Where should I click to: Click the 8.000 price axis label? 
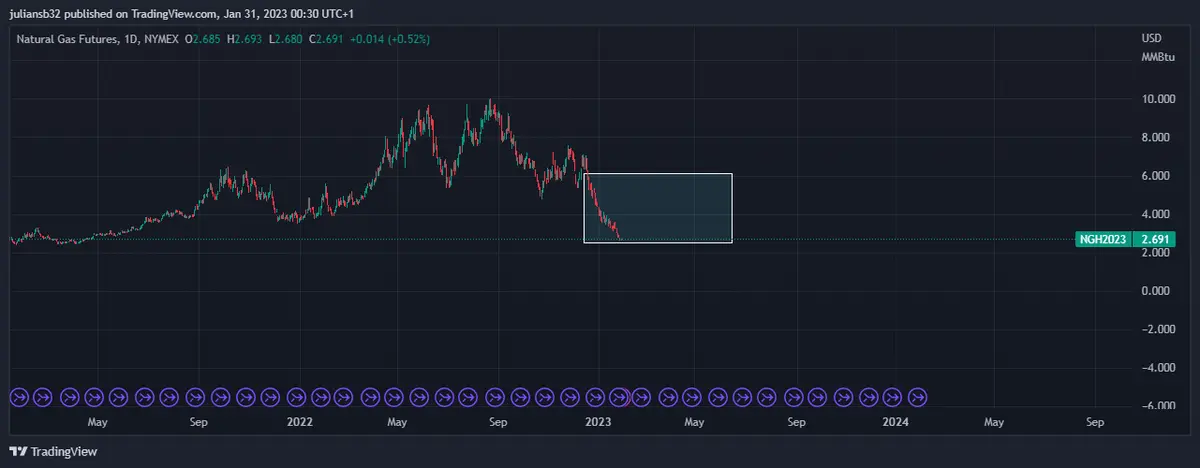pyautogui.click(x=1158, y=137)
